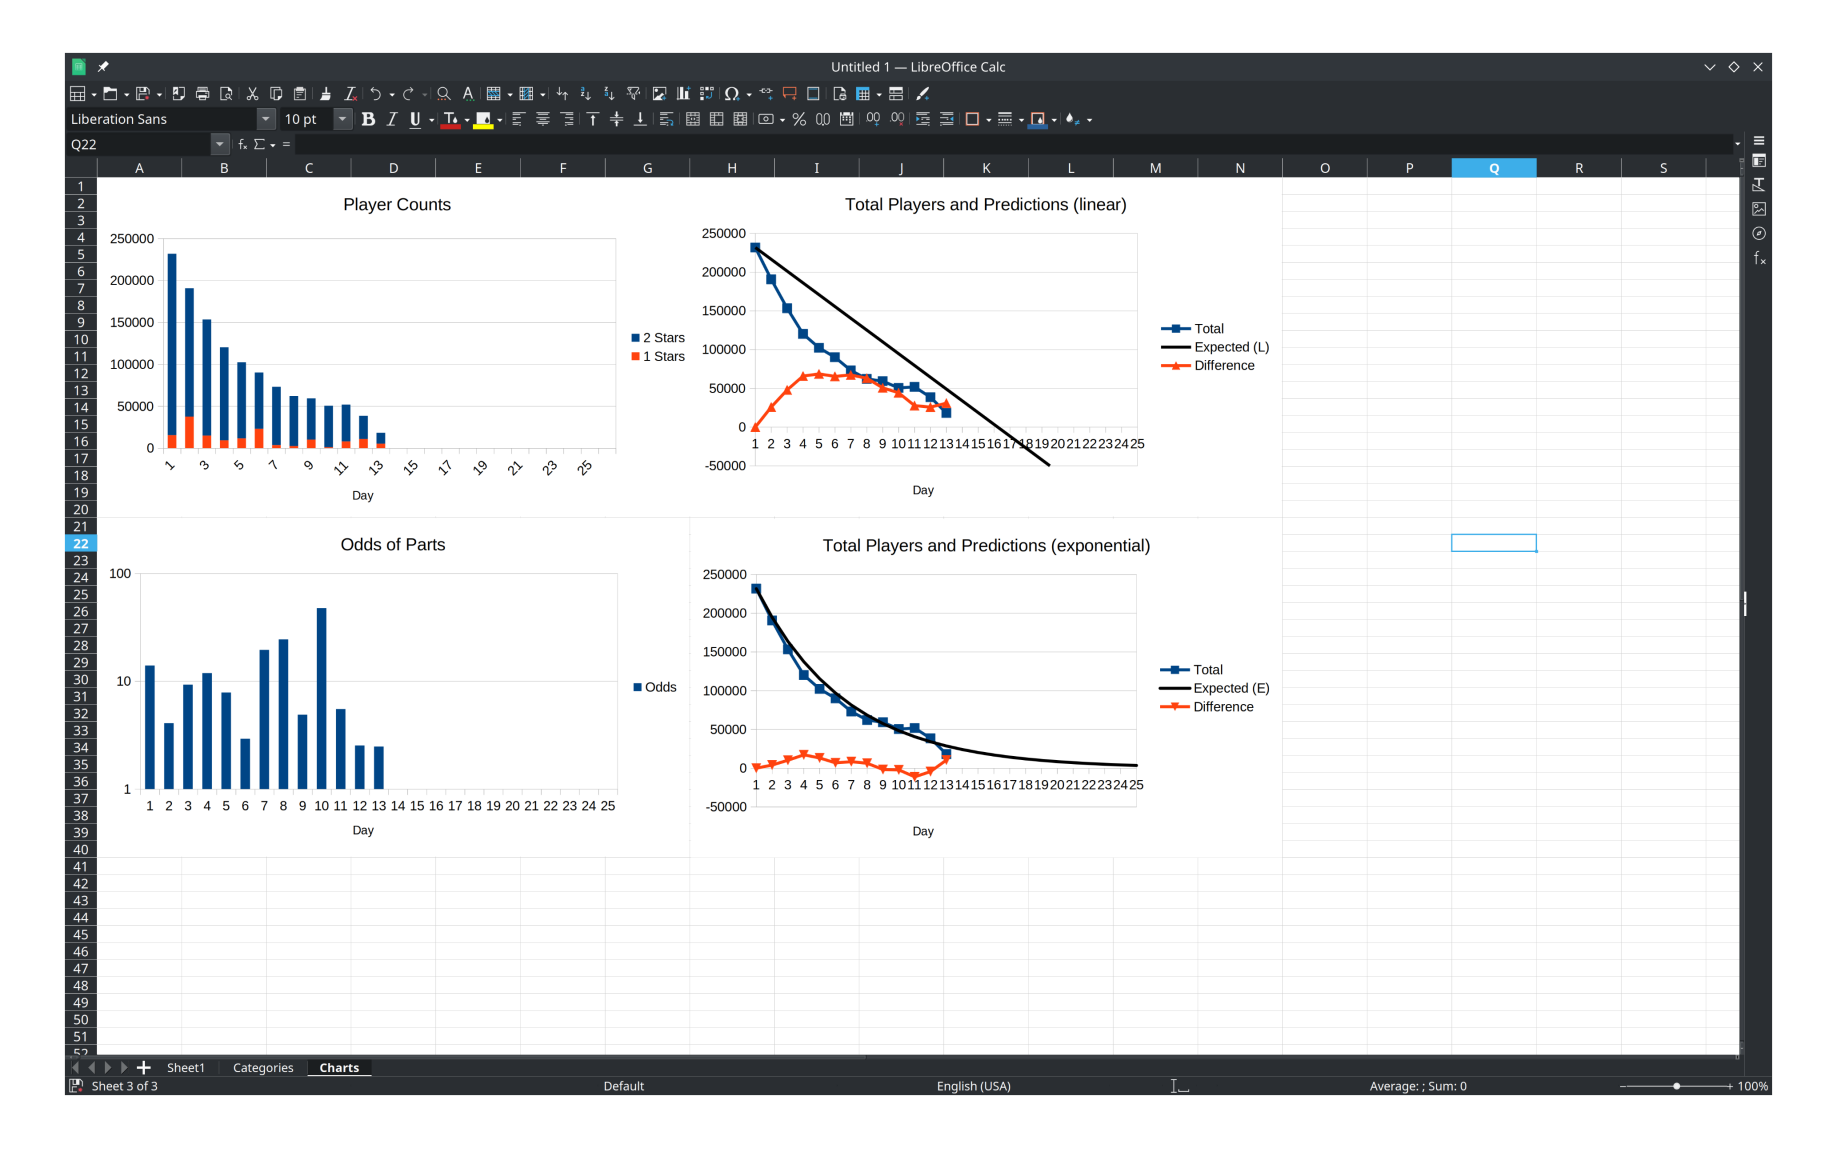The height and width of the screenshot is (1172, 1837).
Task: Click the Format as Percent icon
Action: (798, 119)
